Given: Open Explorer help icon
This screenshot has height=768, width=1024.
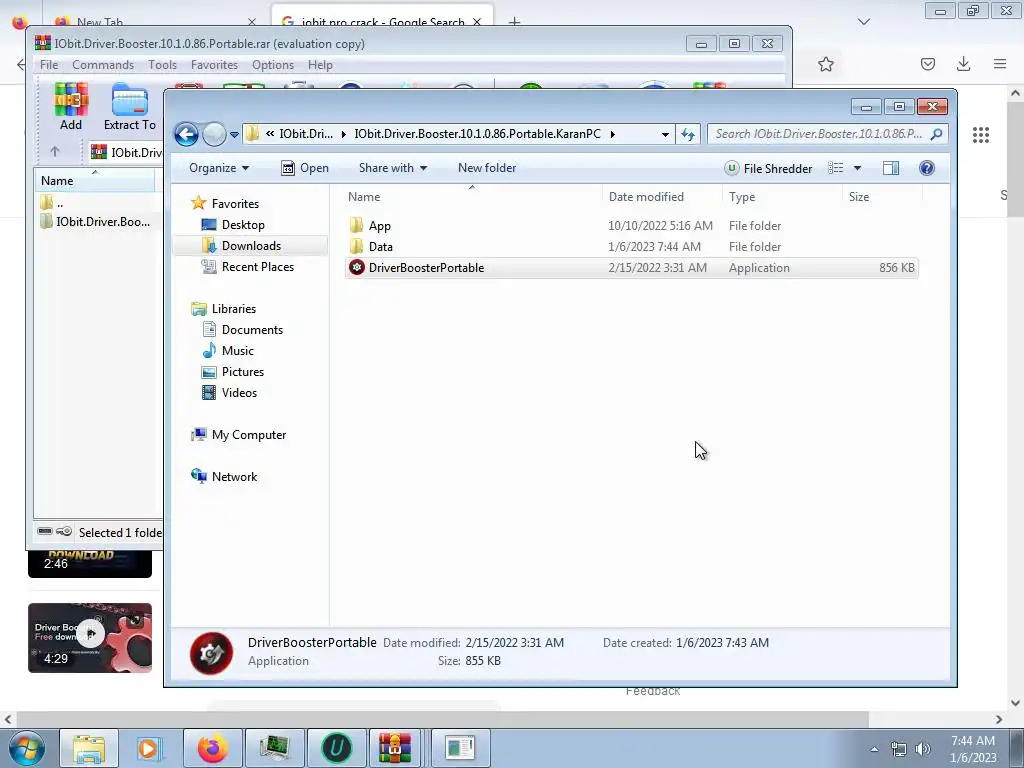Looking at the screenshot, I should tap(927, 168).
